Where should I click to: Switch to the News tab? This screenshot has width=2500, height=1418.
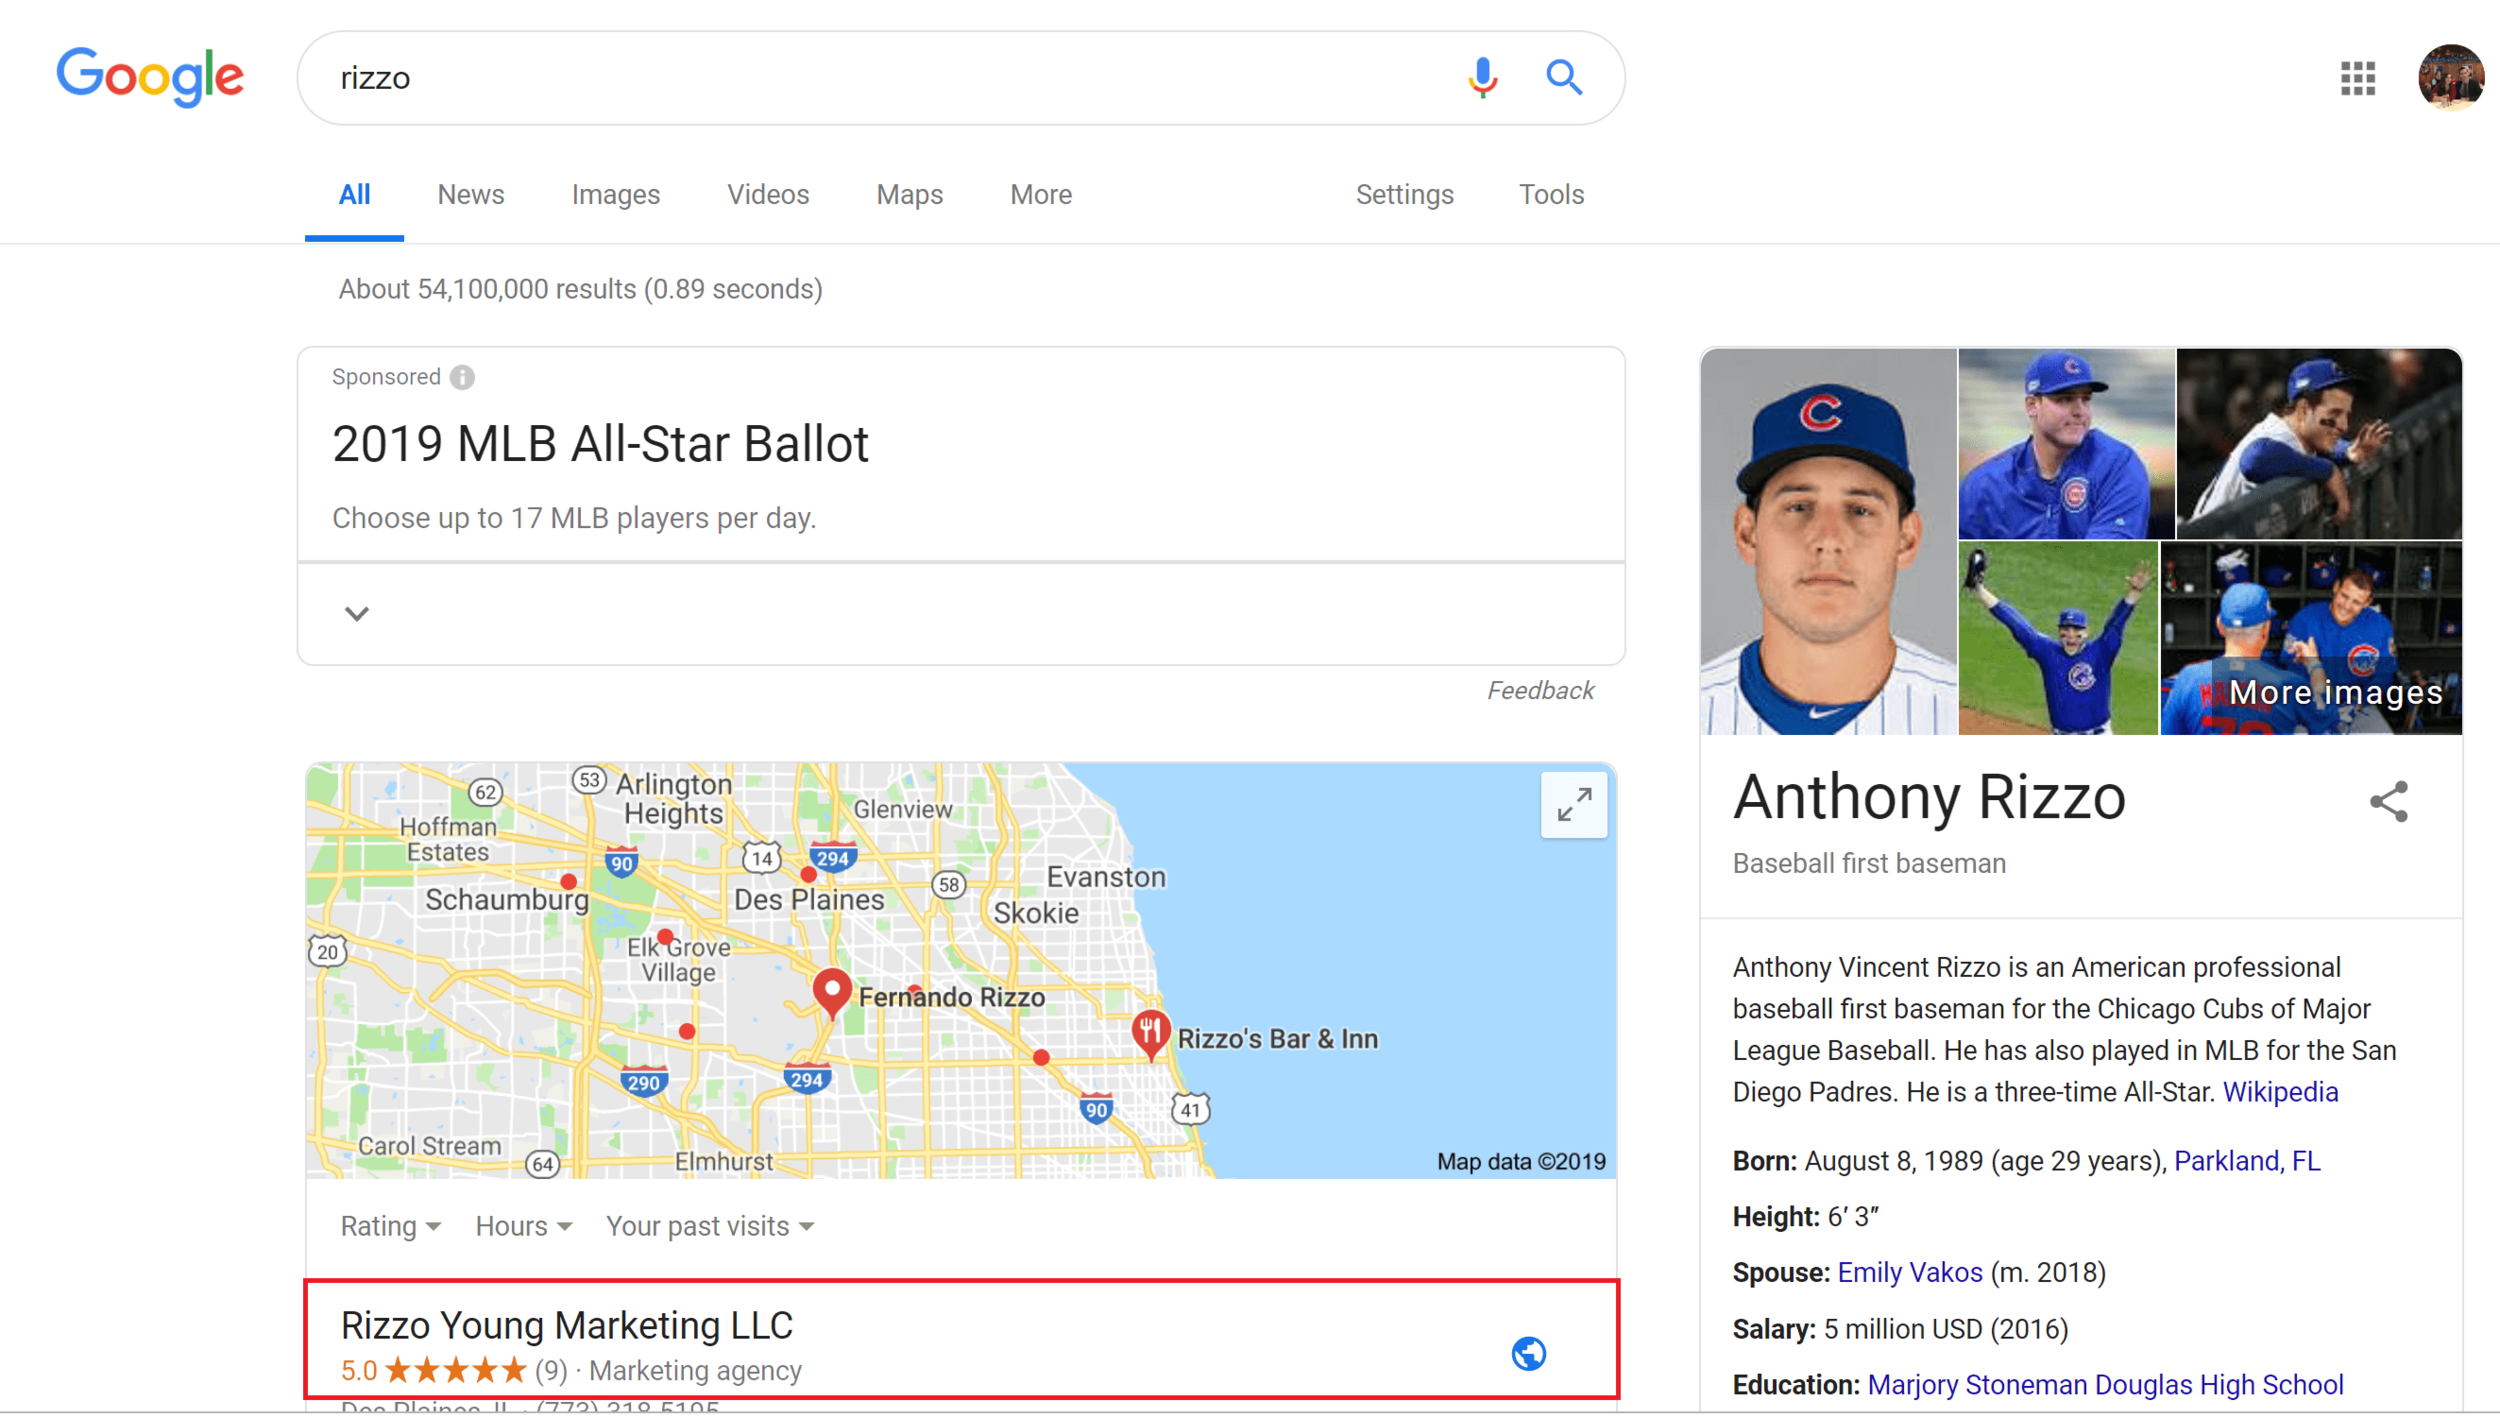click(x=470, y=194)
